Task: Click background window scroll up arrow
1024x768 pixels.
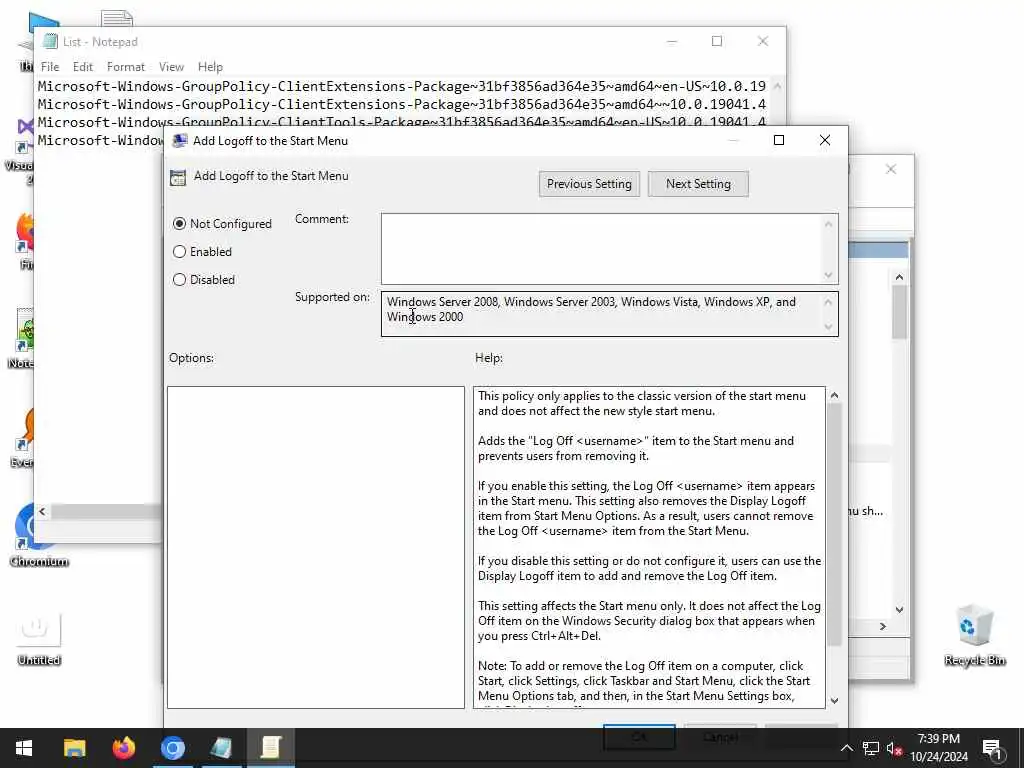Action: (899, 278)
